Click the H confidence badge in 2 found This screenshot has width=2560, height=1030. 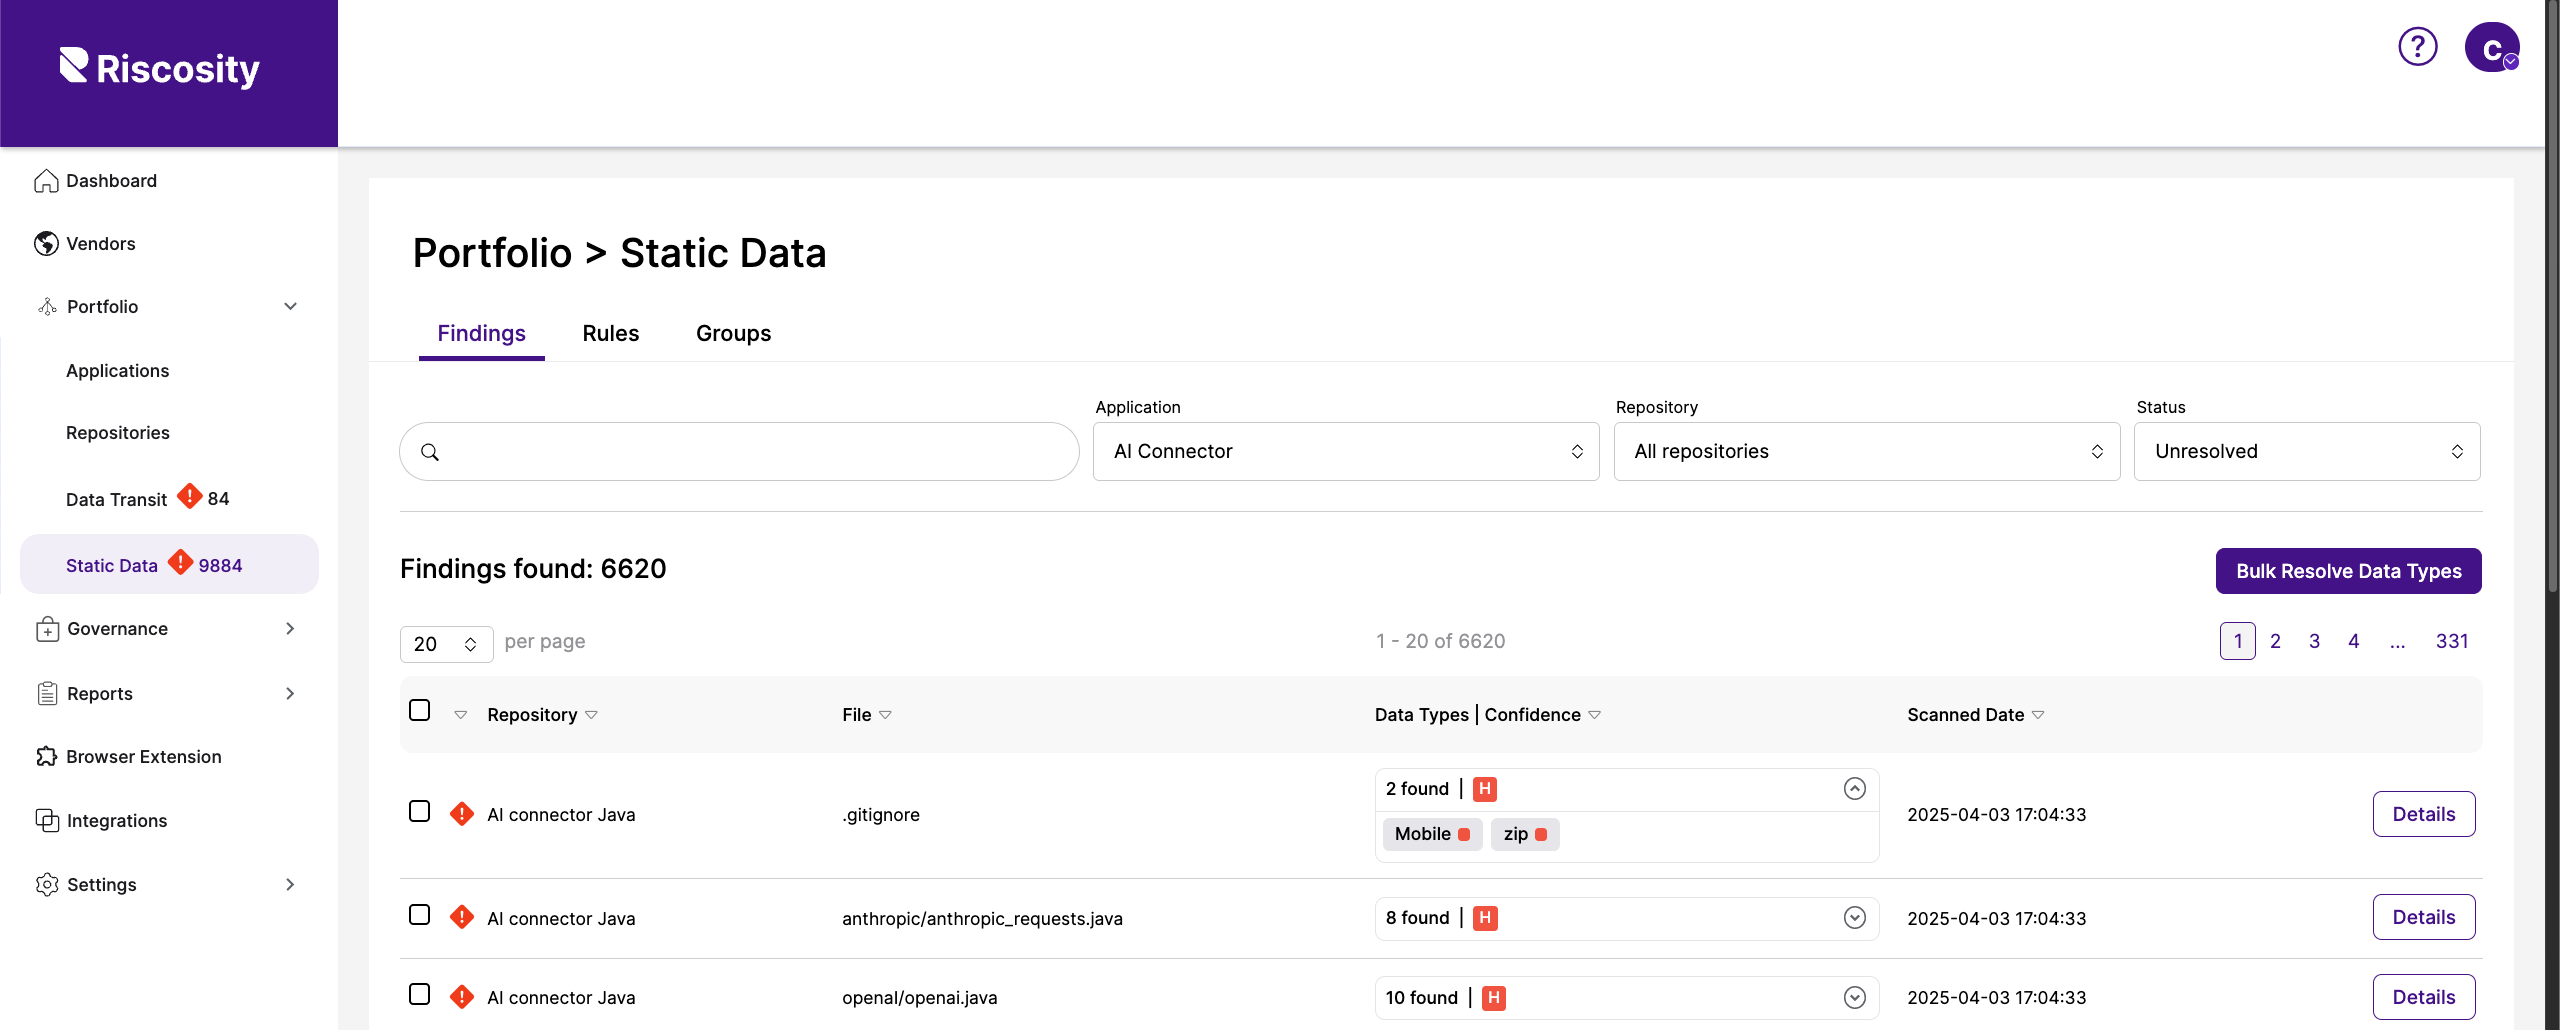click(1485, 789)
